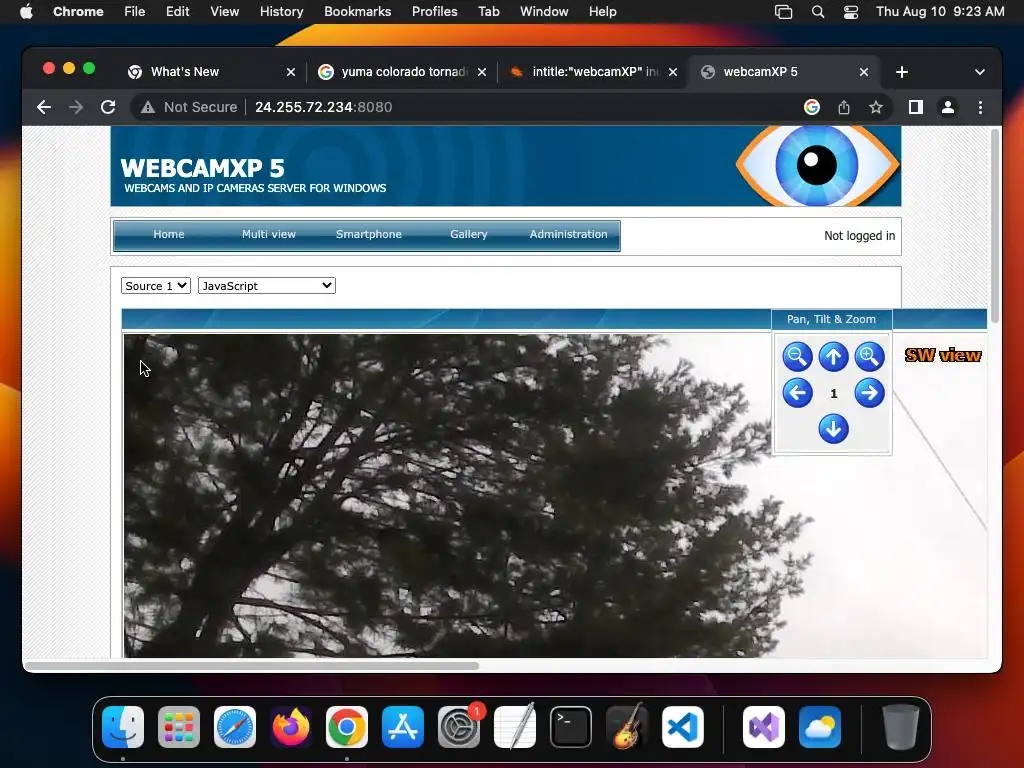Open TextEdit from the dock
This screenshot has width=1024, height=768.
[x=515, y=727]
